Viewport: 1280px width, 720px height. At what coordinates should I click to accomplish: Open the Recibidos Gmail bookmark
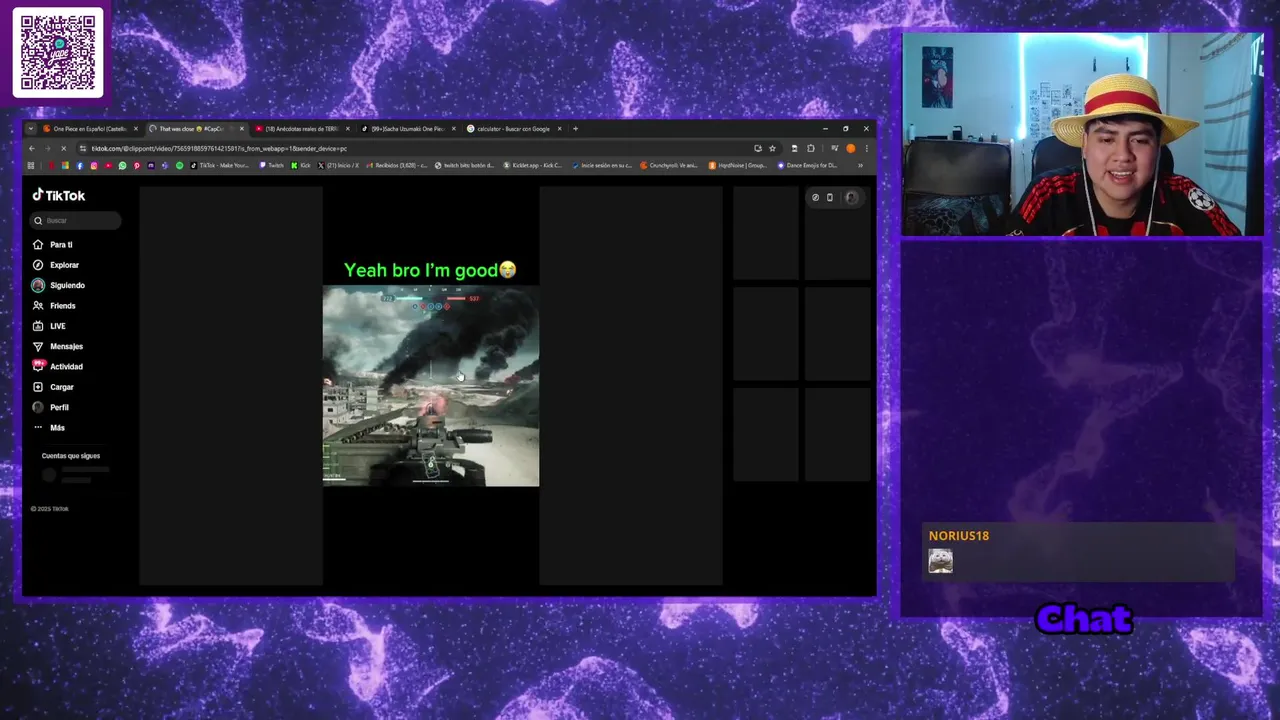click(398, 165)
